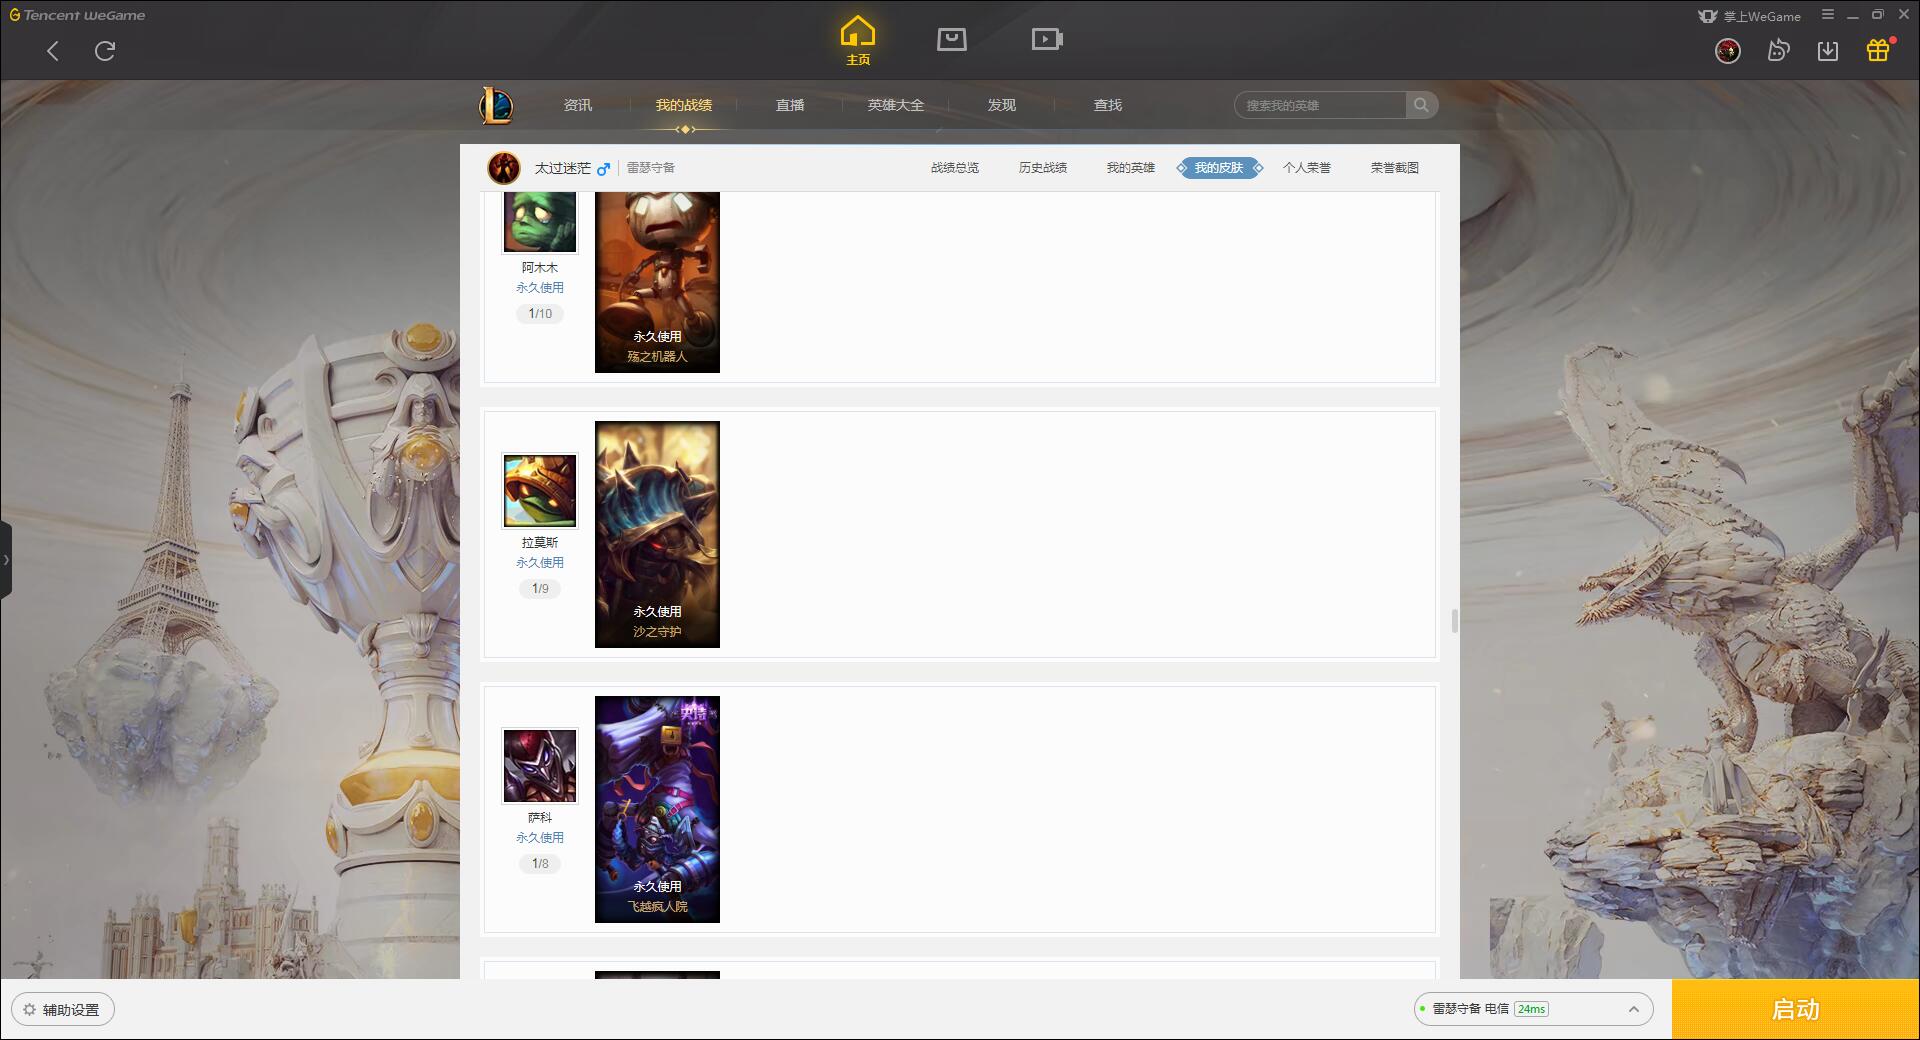The height and width of the screenshot is (1040, 1920).
Task: Click the user avatar in top bar
Action: [x=1728, y=51]
